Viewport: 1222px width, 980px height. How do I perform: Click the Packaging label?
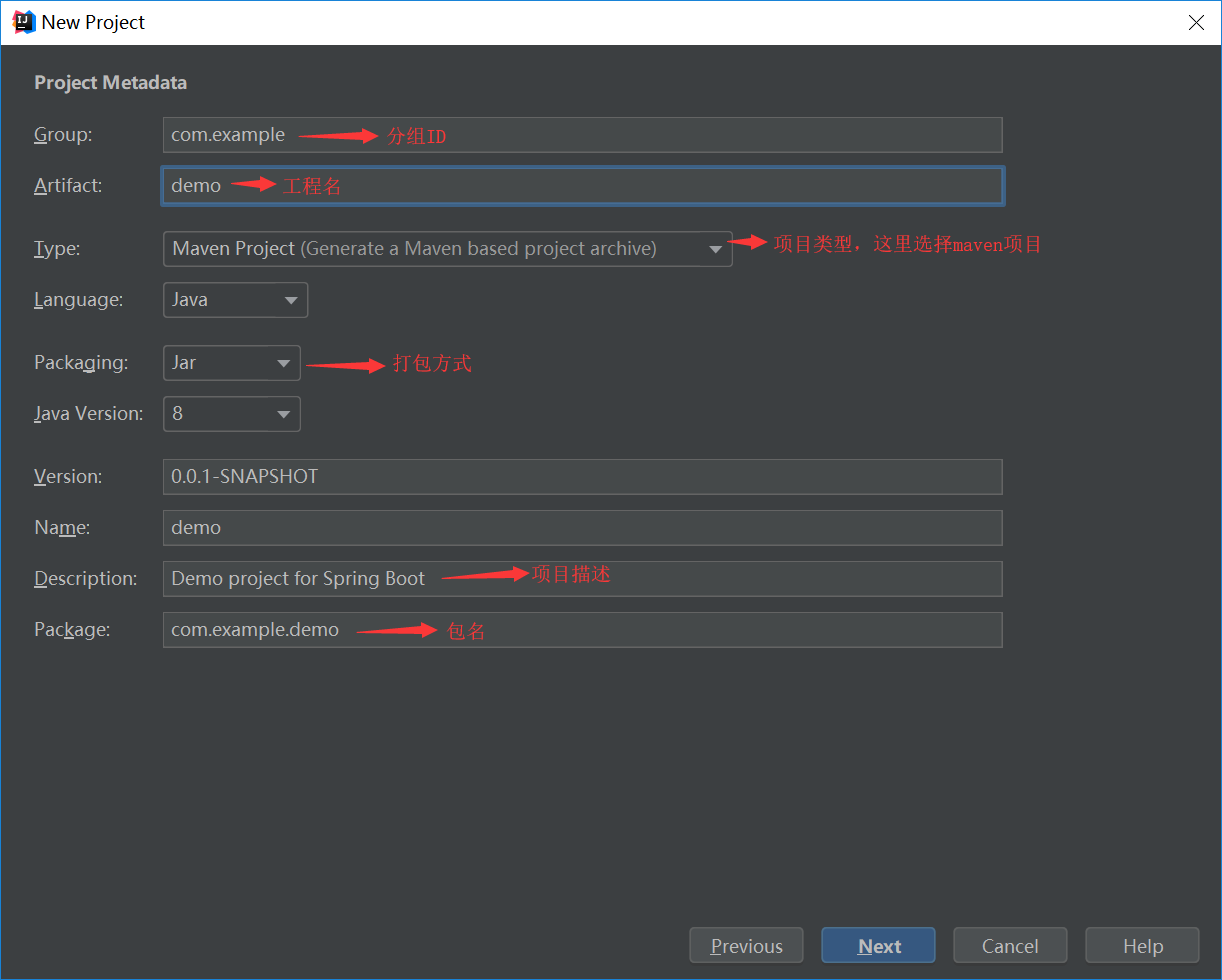(81, 363)
